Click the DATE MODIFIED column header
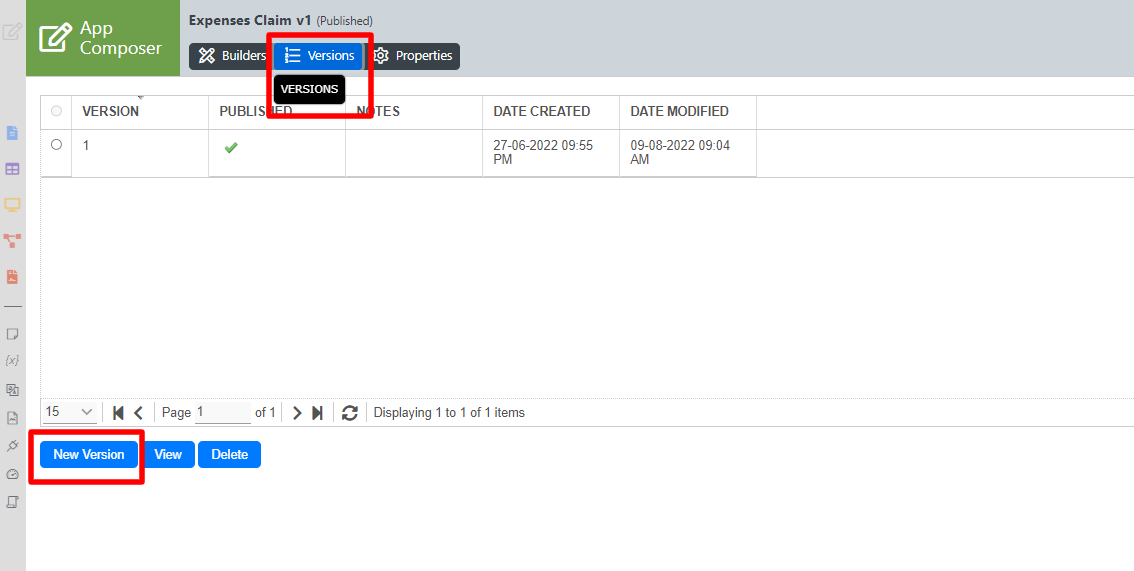The height and width of the screenshot is (571, 1134). click(x=688, y=112)
